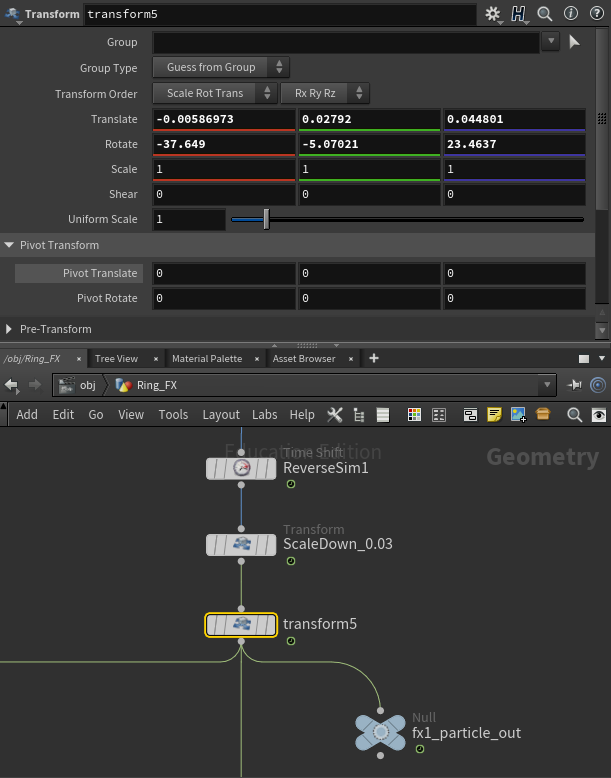Add a new pane tab with plus

[374, 358]
